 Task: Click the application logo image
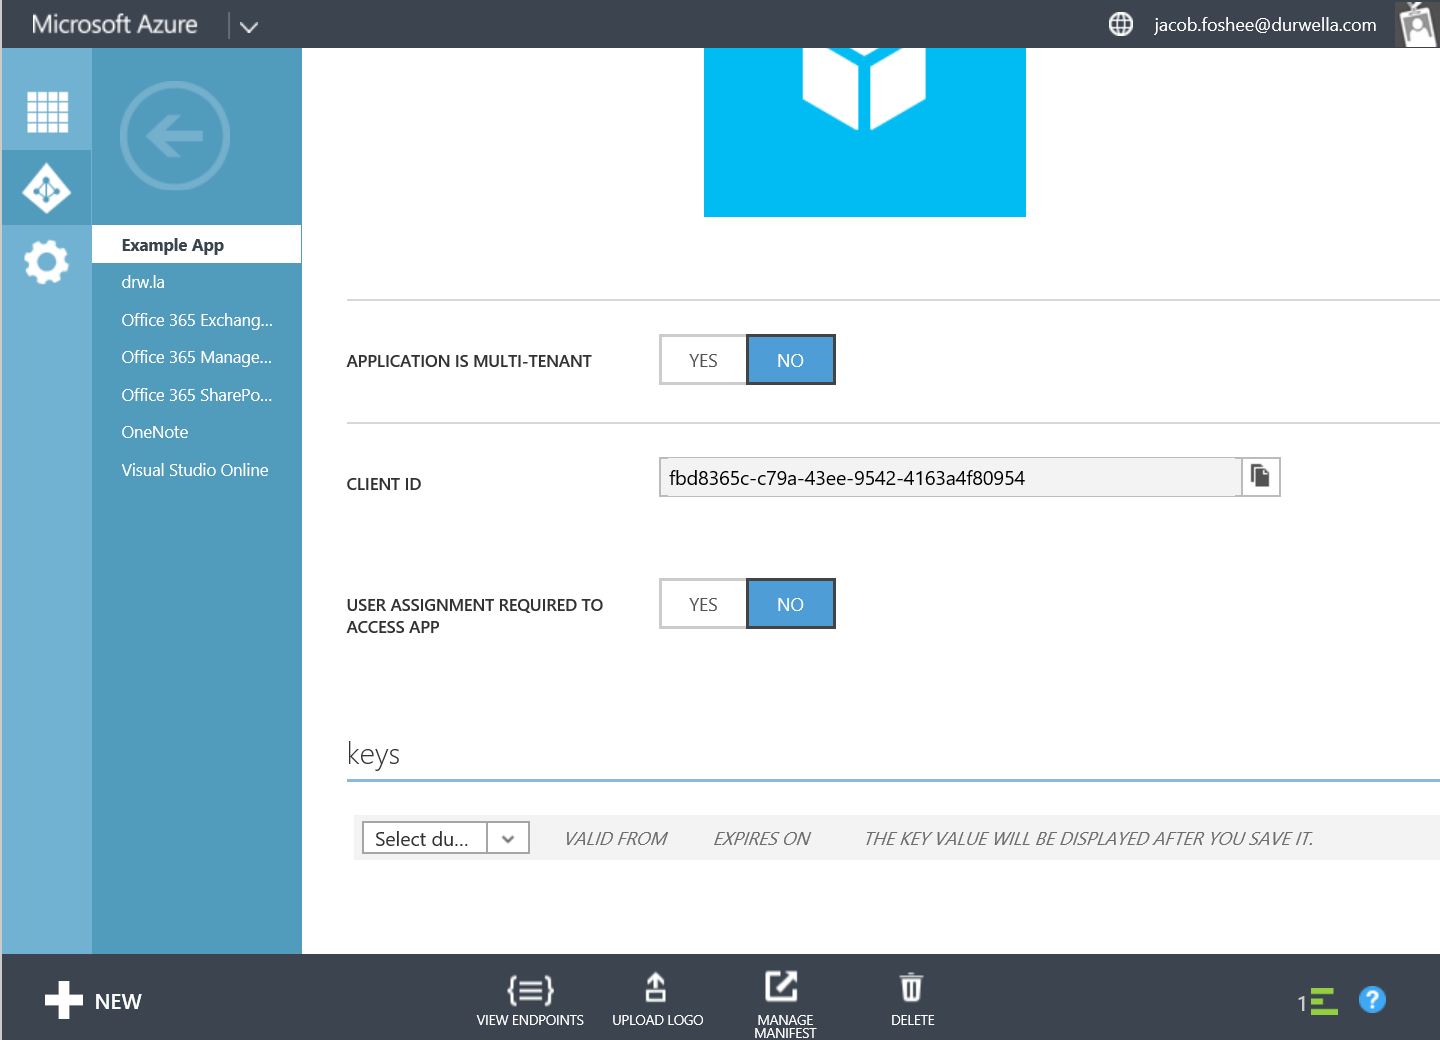865,132
